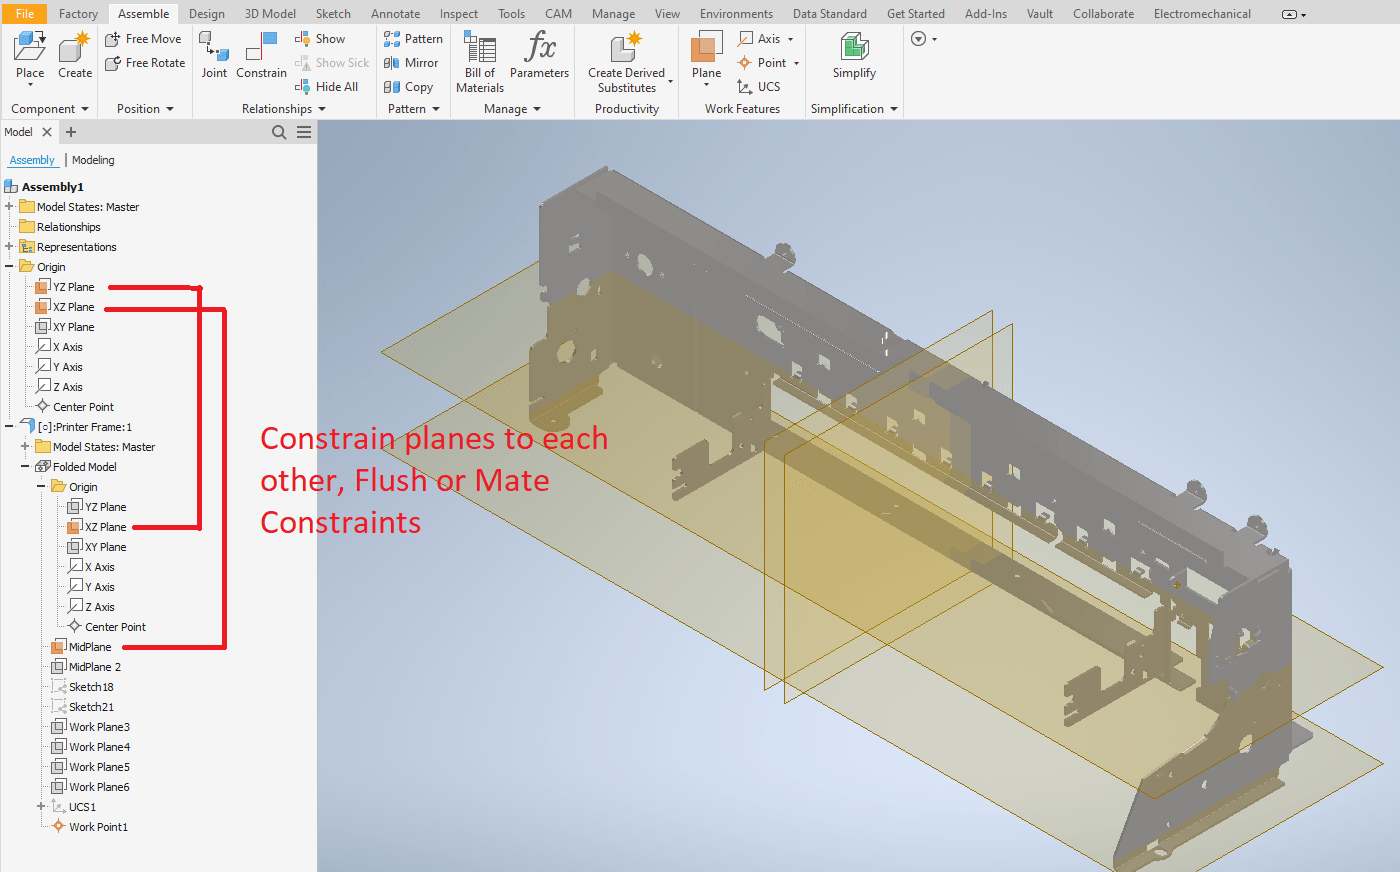Screen dimensions: 1400x872
Task: Switch browser to Modeling view
Action: point(93,160)
